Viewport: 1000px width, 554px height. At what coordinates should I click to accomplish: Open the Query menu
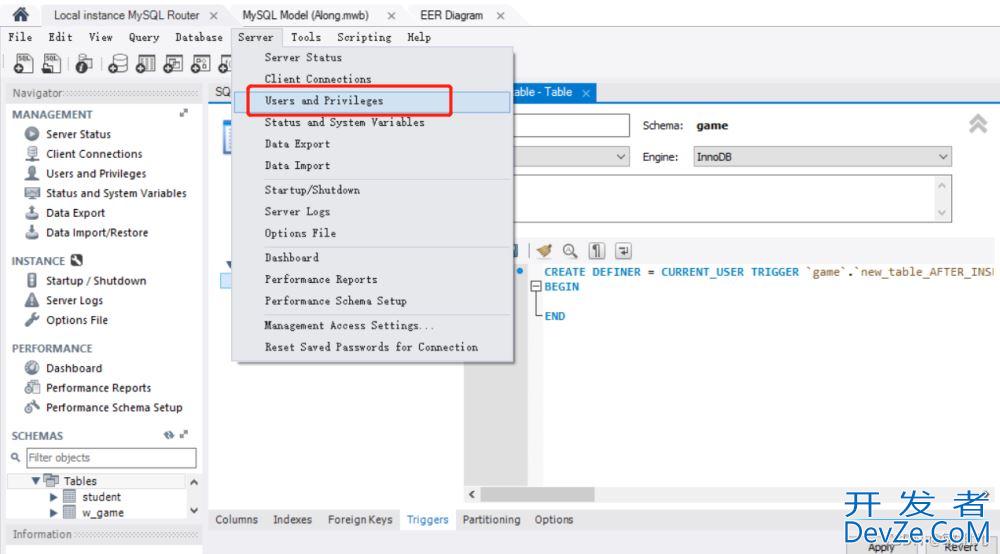point(144,37)
